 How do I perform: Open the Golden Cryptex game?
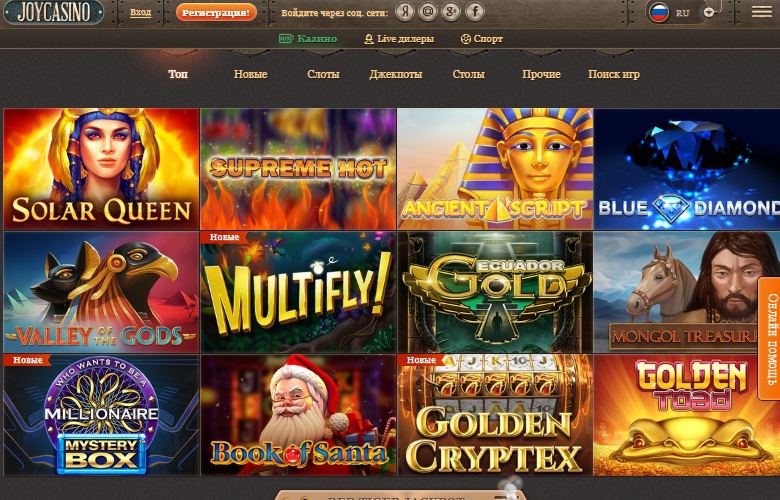point(495,415)
